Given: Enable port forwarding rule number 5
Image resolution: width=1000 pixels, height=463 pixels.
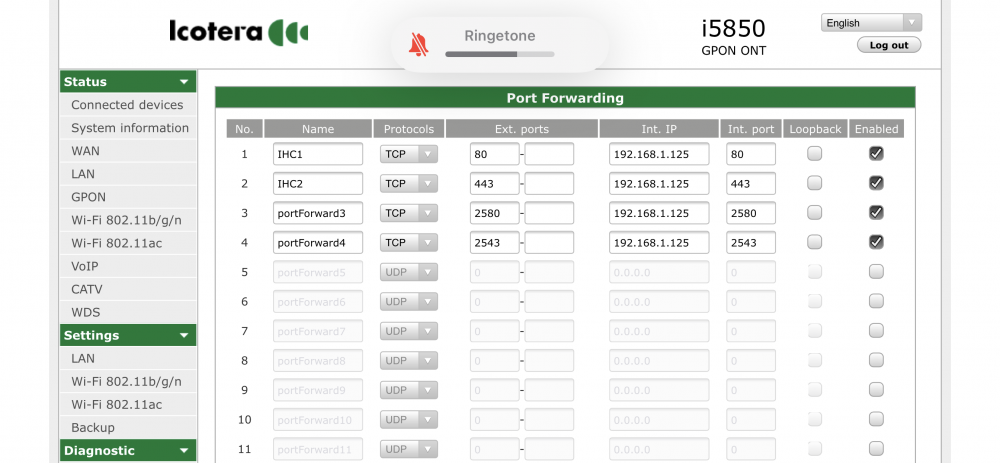Looking at the screenshot, I should click(x=876, y=272).
